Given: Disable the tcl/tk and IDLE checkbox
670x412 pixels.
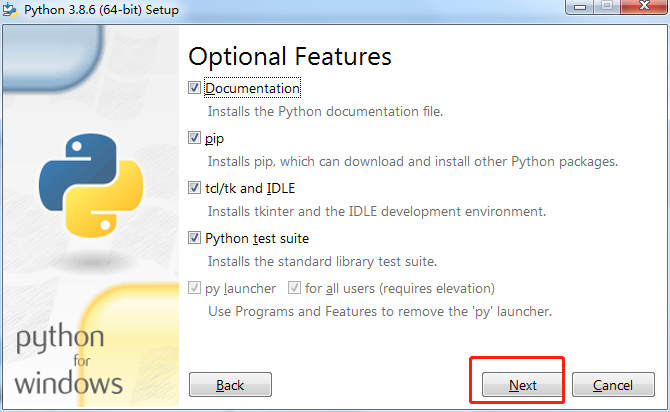Looking at the screenshot, I should [x=195, y=188].
